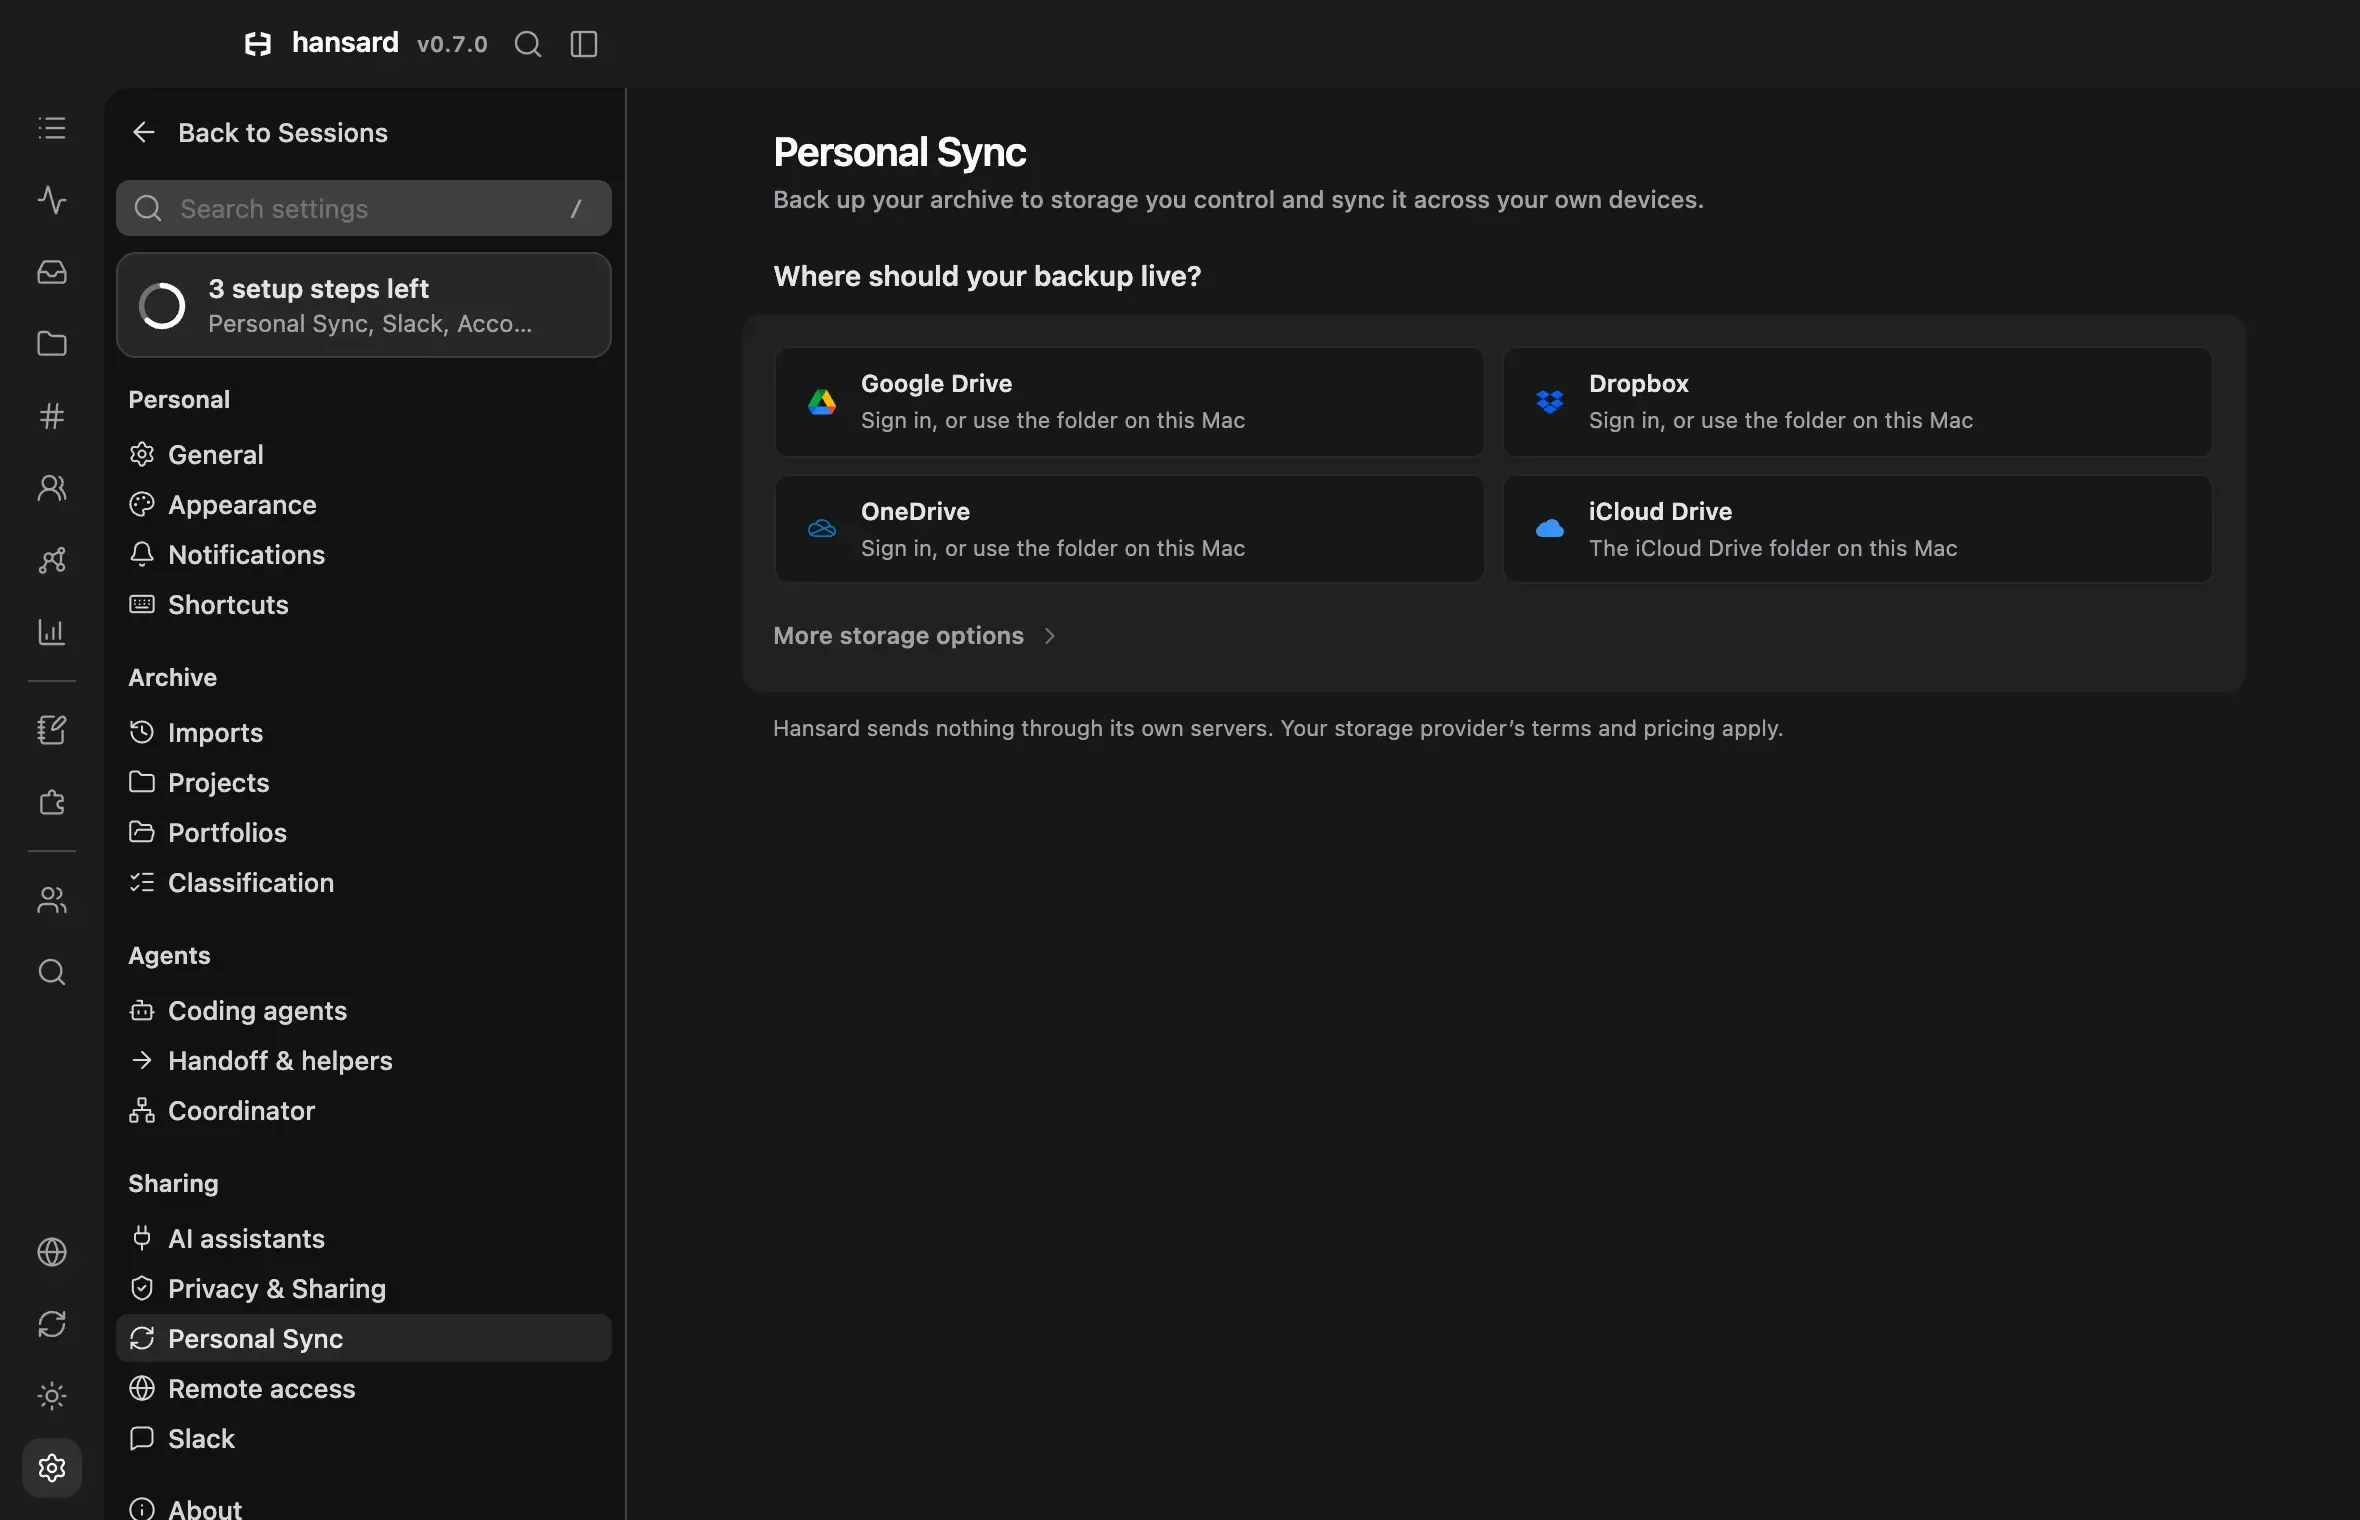Open Coding agents settings
The image size is (2360, 1520).
364,1011
